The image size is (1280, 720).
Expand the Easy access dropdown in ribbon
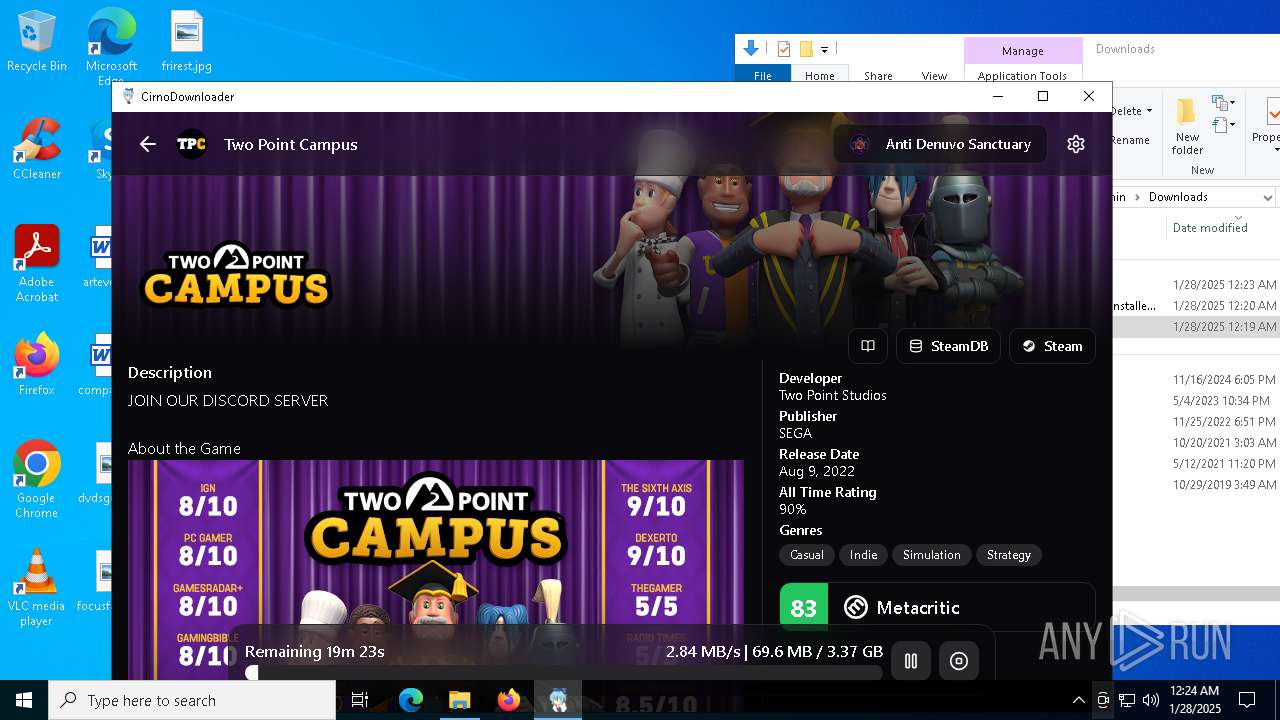[x=1224, y=126]
